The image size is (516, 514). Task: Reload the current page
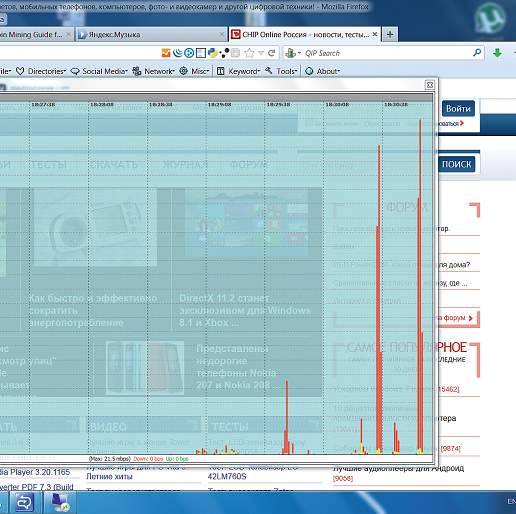click(272, 53)
